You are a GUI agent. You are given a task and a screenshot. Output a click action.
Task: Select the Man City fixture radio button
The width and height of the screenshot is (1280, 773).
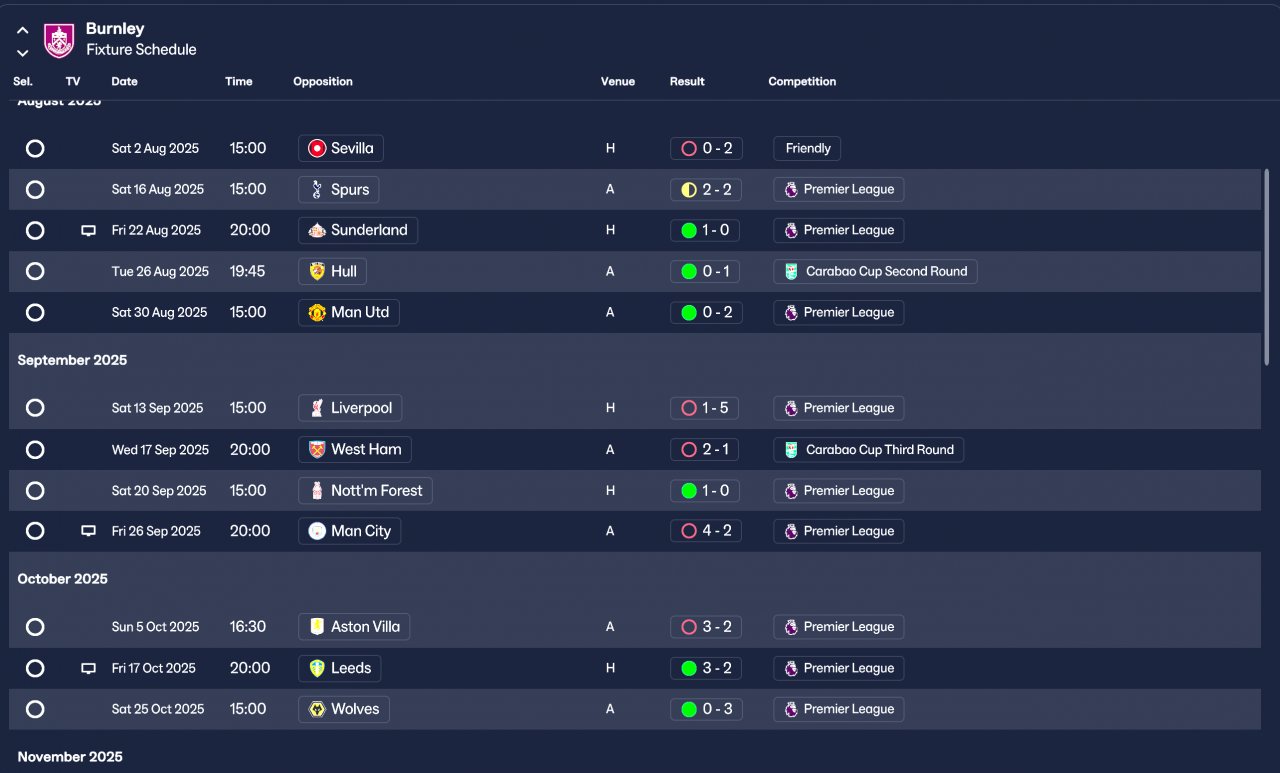[x=35, y=532]
